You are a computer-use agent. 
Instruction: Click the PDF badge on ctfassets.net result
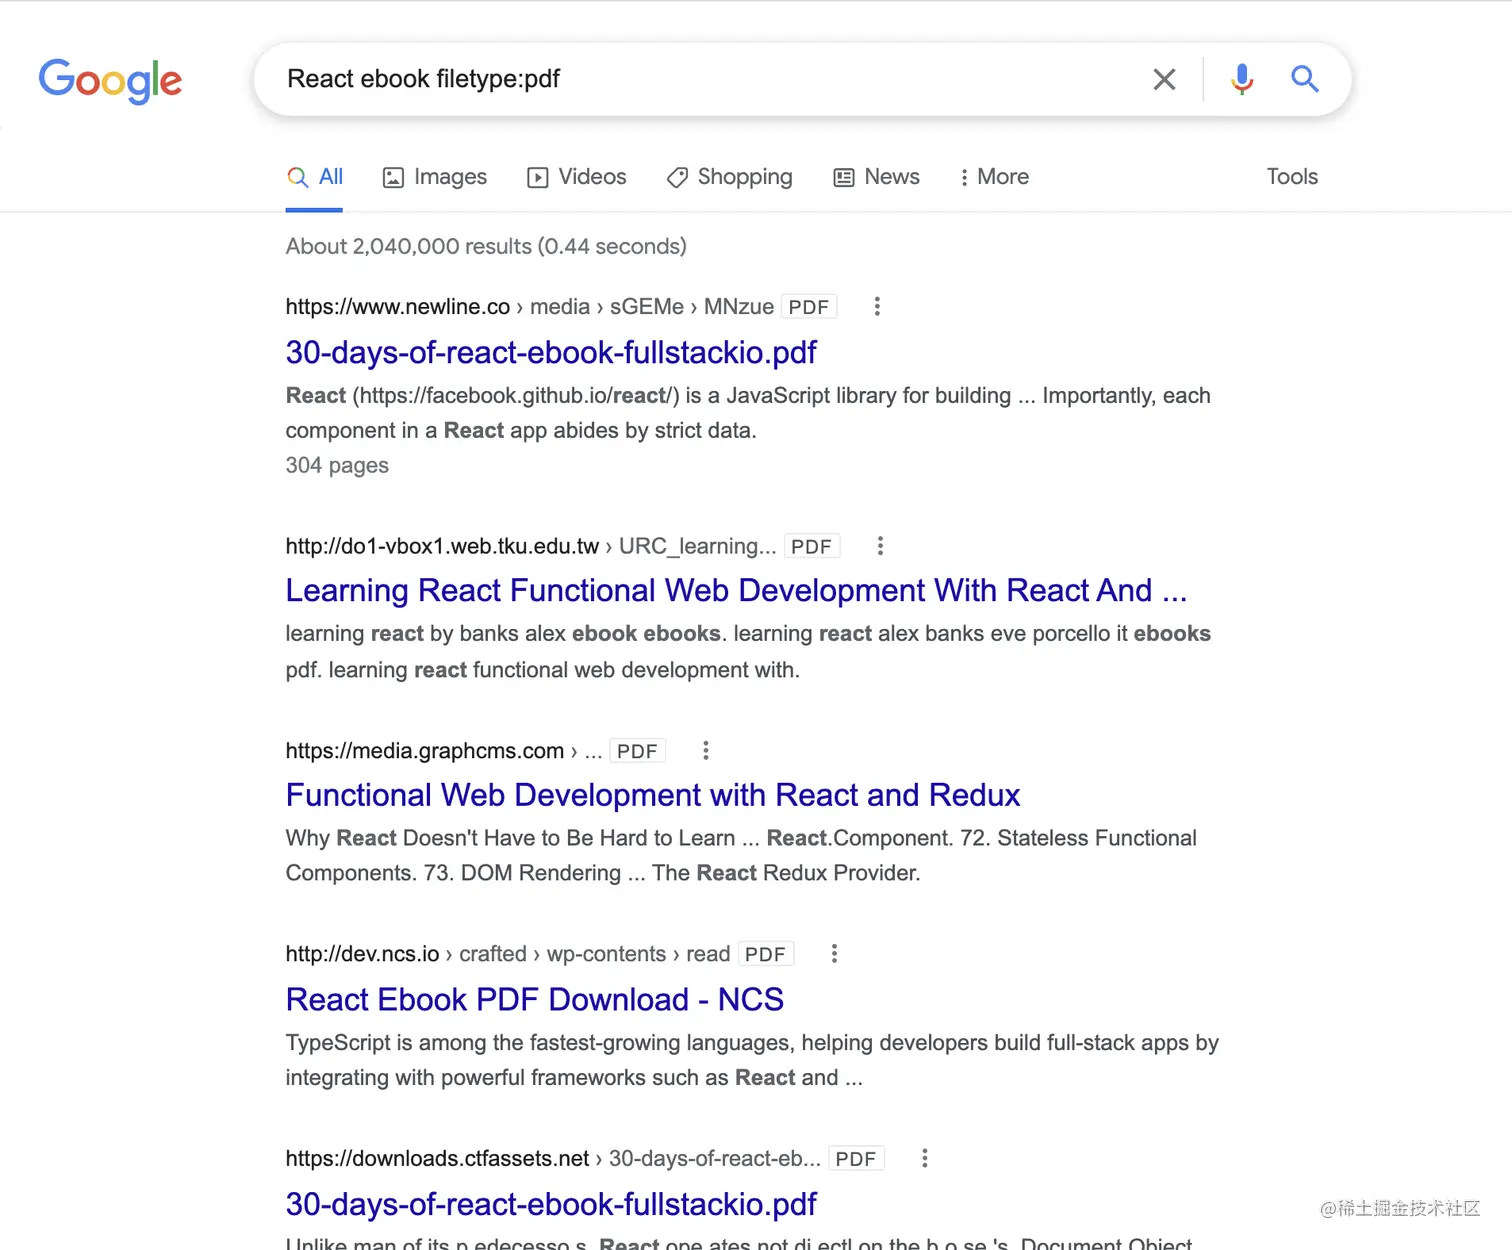[856, 1159]
